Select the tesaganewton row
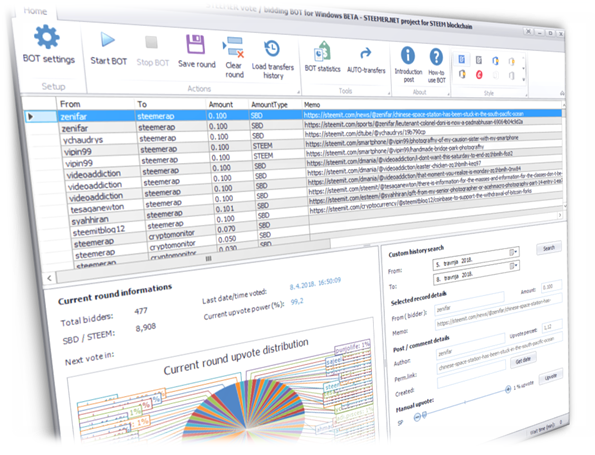 click(97, 208)
